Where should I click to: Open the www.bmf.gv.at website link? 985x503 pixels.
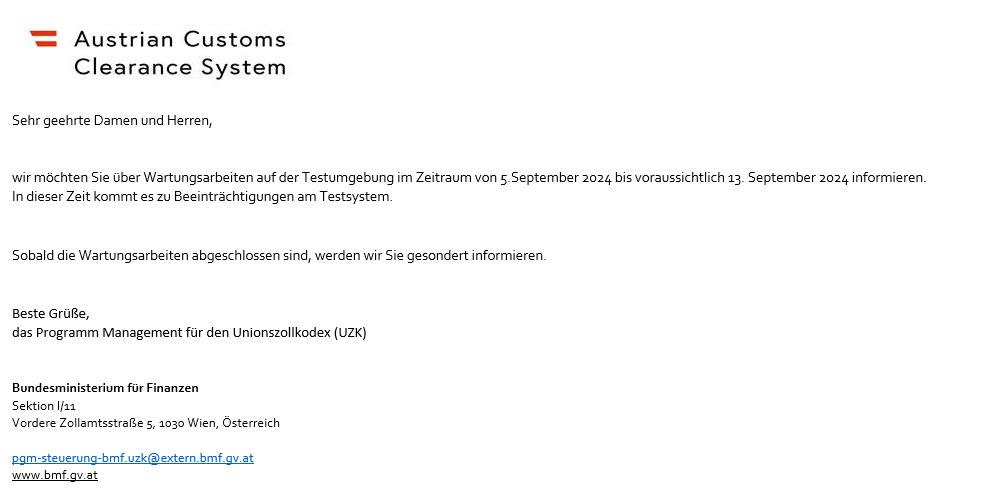point(55,475)
